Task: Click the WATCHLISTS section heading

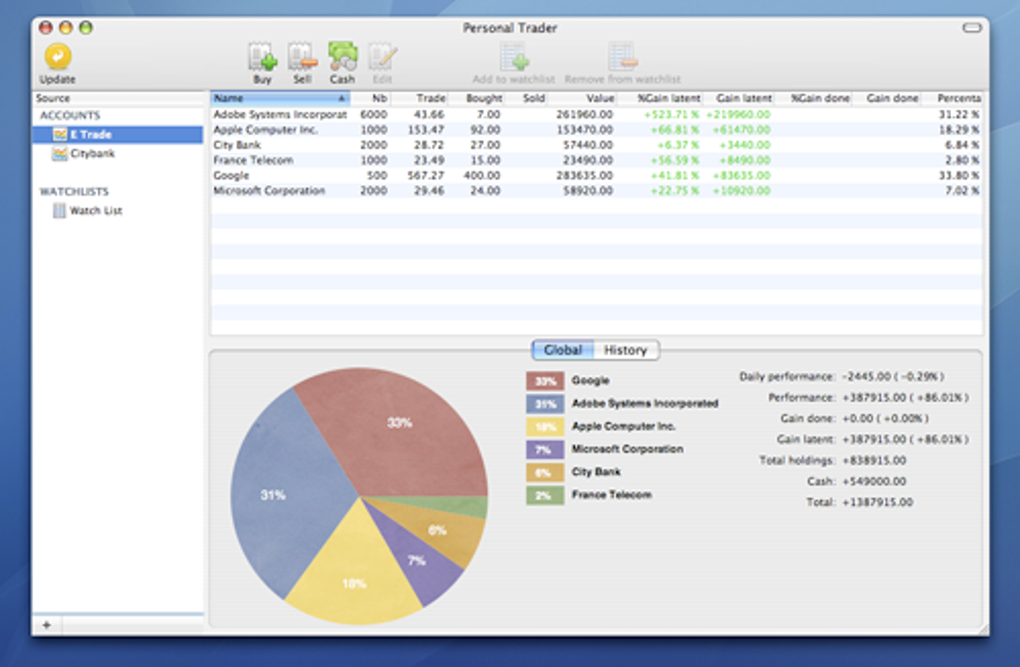Action: click(74, 192)
